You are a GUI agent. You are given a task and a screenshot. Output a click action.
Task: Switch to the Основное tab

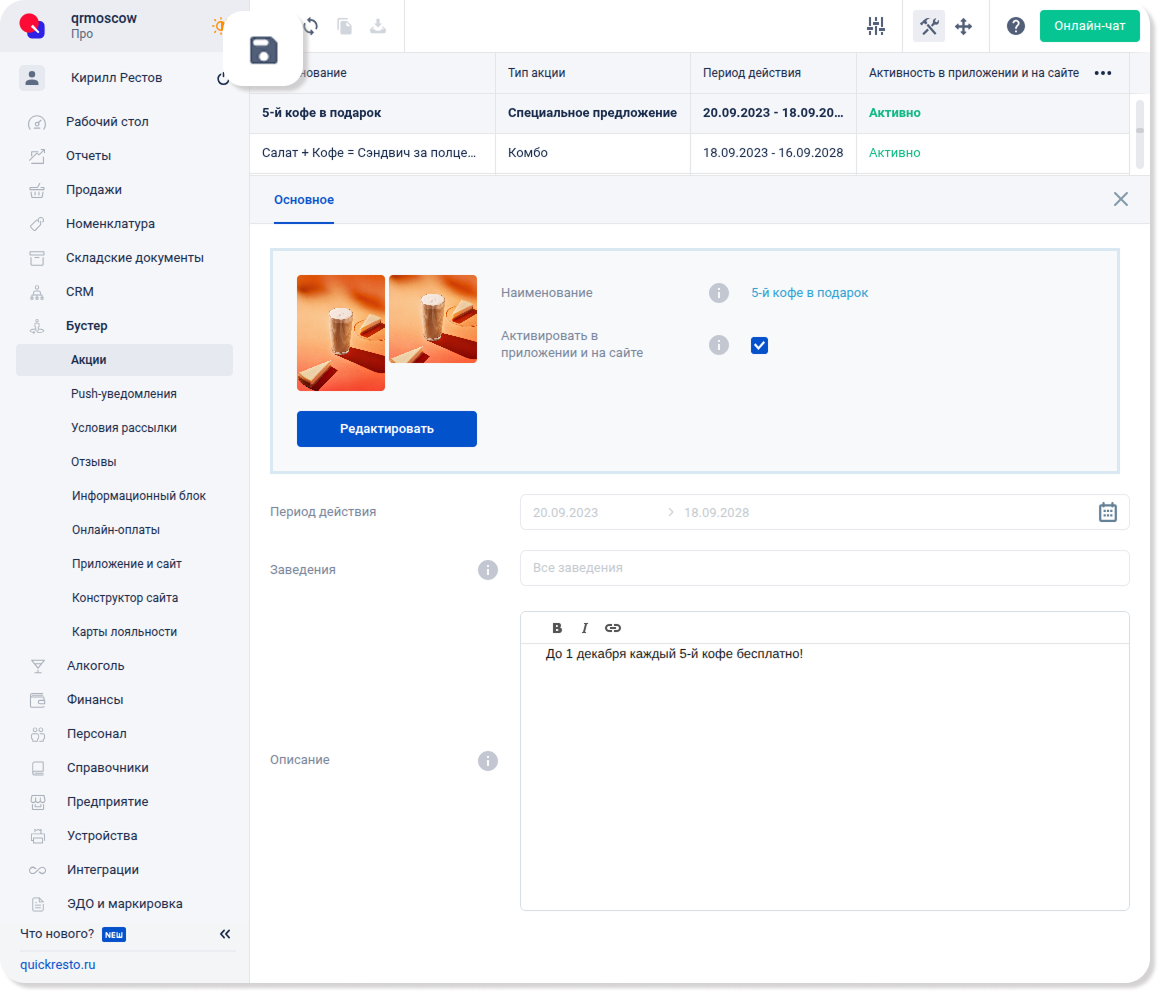pos(304,200)
